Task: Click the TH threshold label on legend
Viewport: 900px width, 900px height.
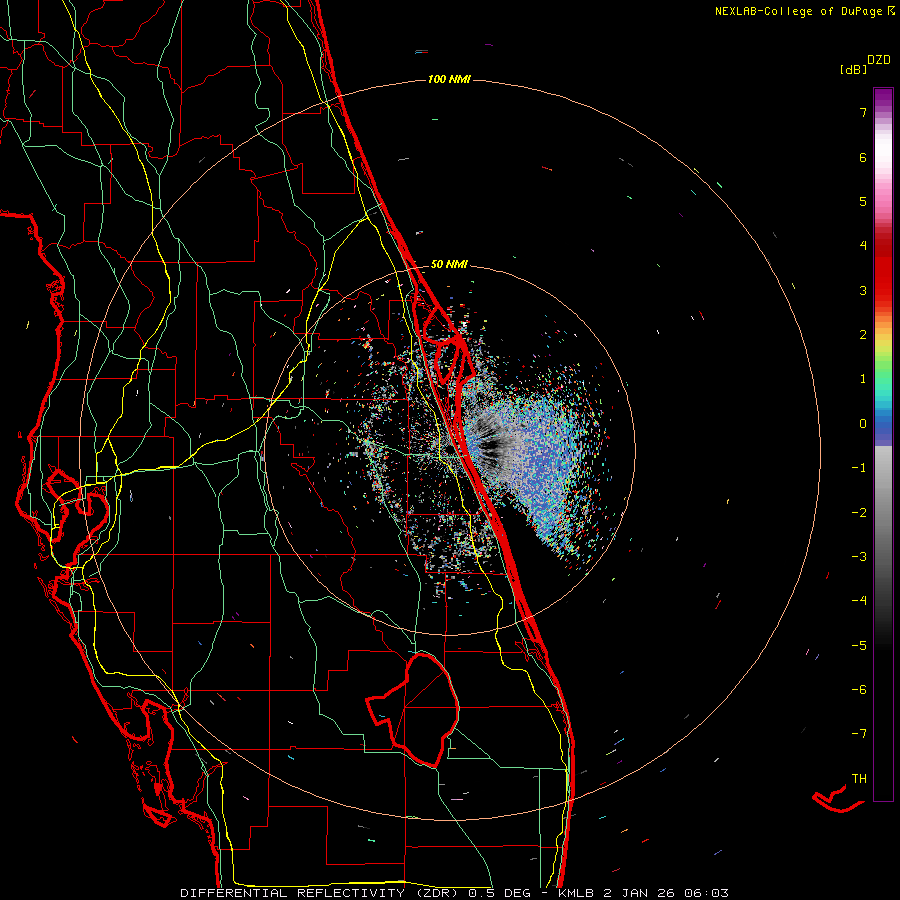Action: pyautogui.click(x=859, y=779)
